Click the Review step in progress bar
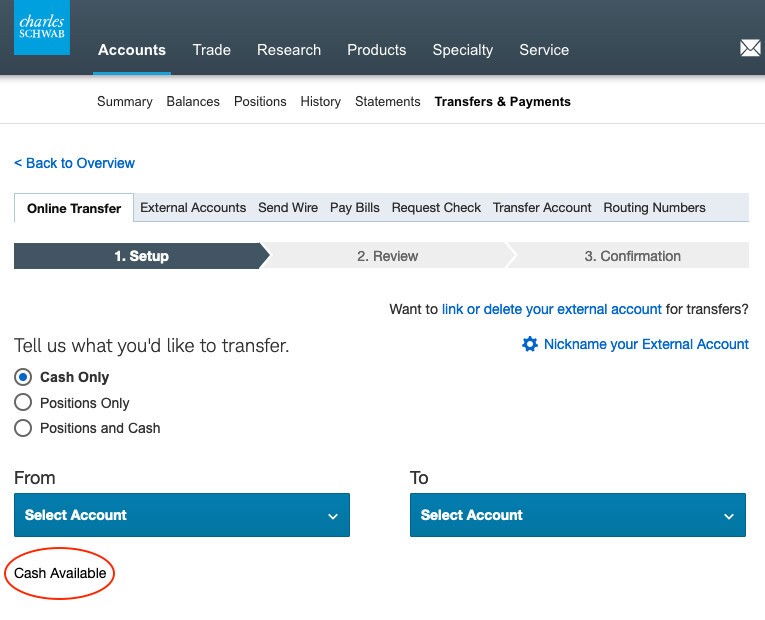Image resolution: width=765 pixels, height=620 pixels. coord(387,256)
